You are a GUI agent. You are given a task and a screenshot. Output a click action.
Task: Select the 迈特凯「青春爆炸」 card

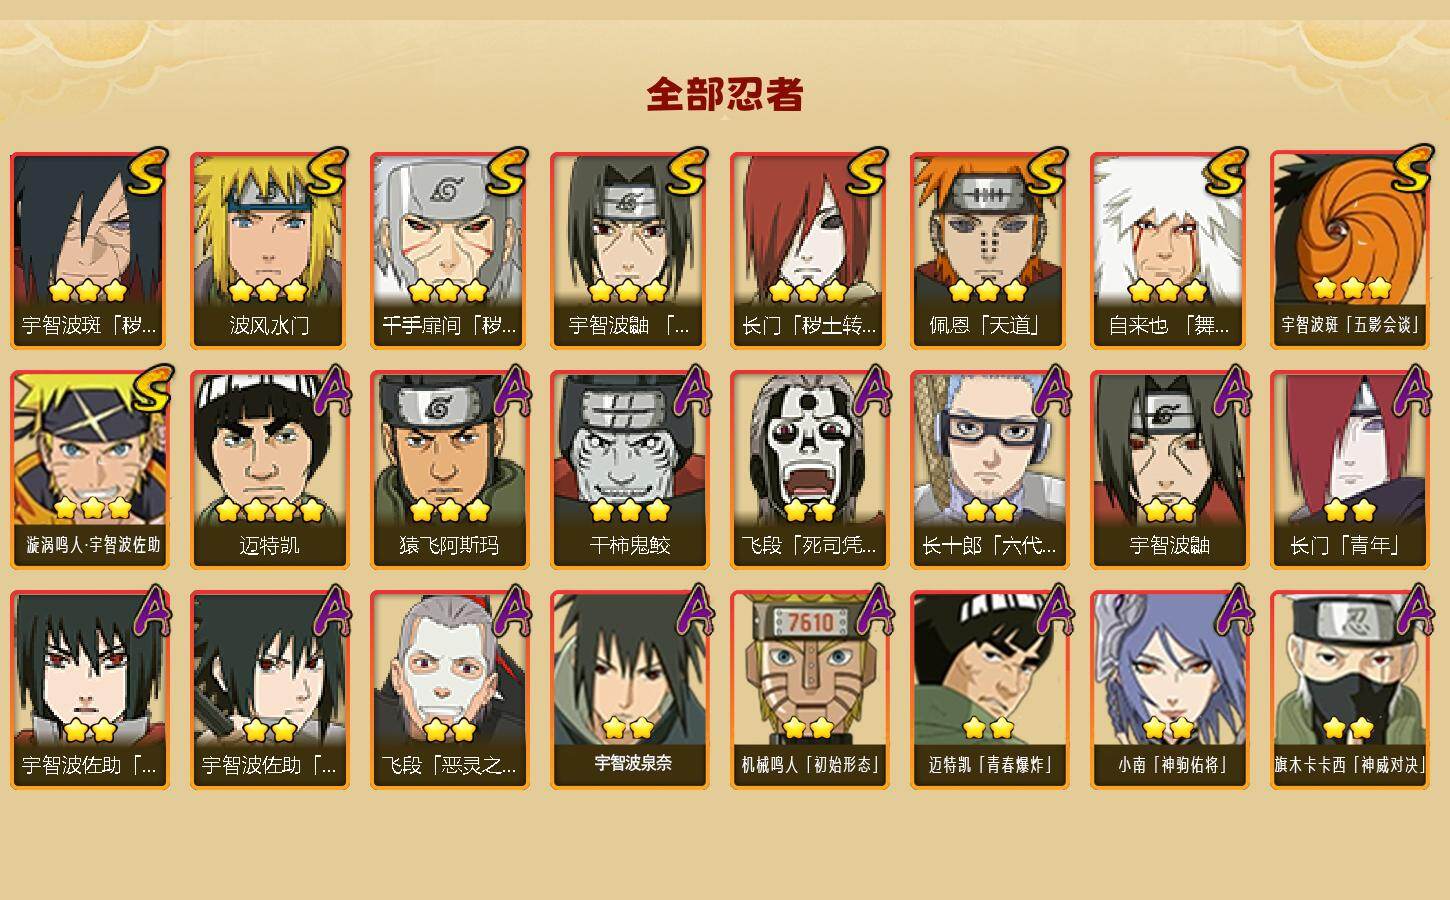989,690
